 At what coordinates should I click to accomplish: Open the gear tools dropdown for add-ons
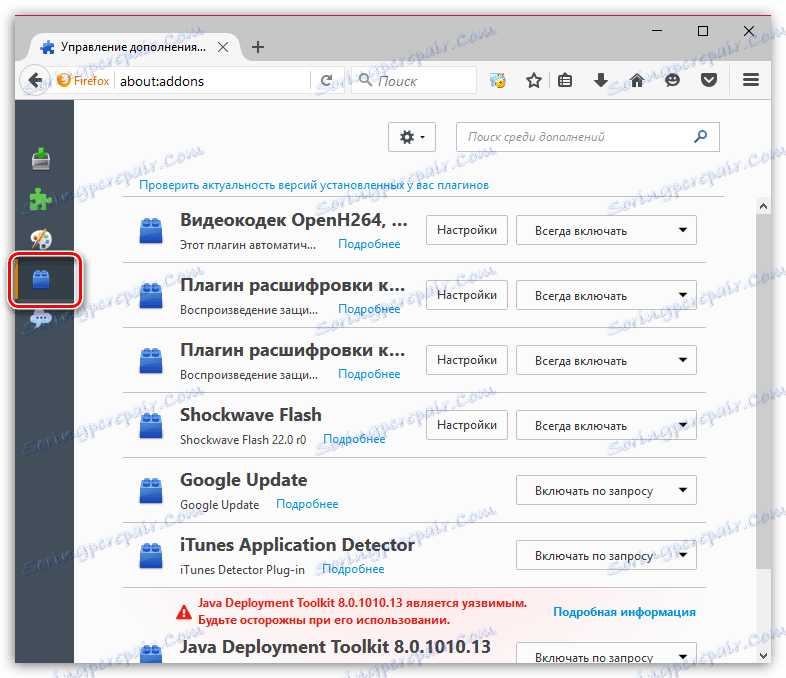(412, 137)
